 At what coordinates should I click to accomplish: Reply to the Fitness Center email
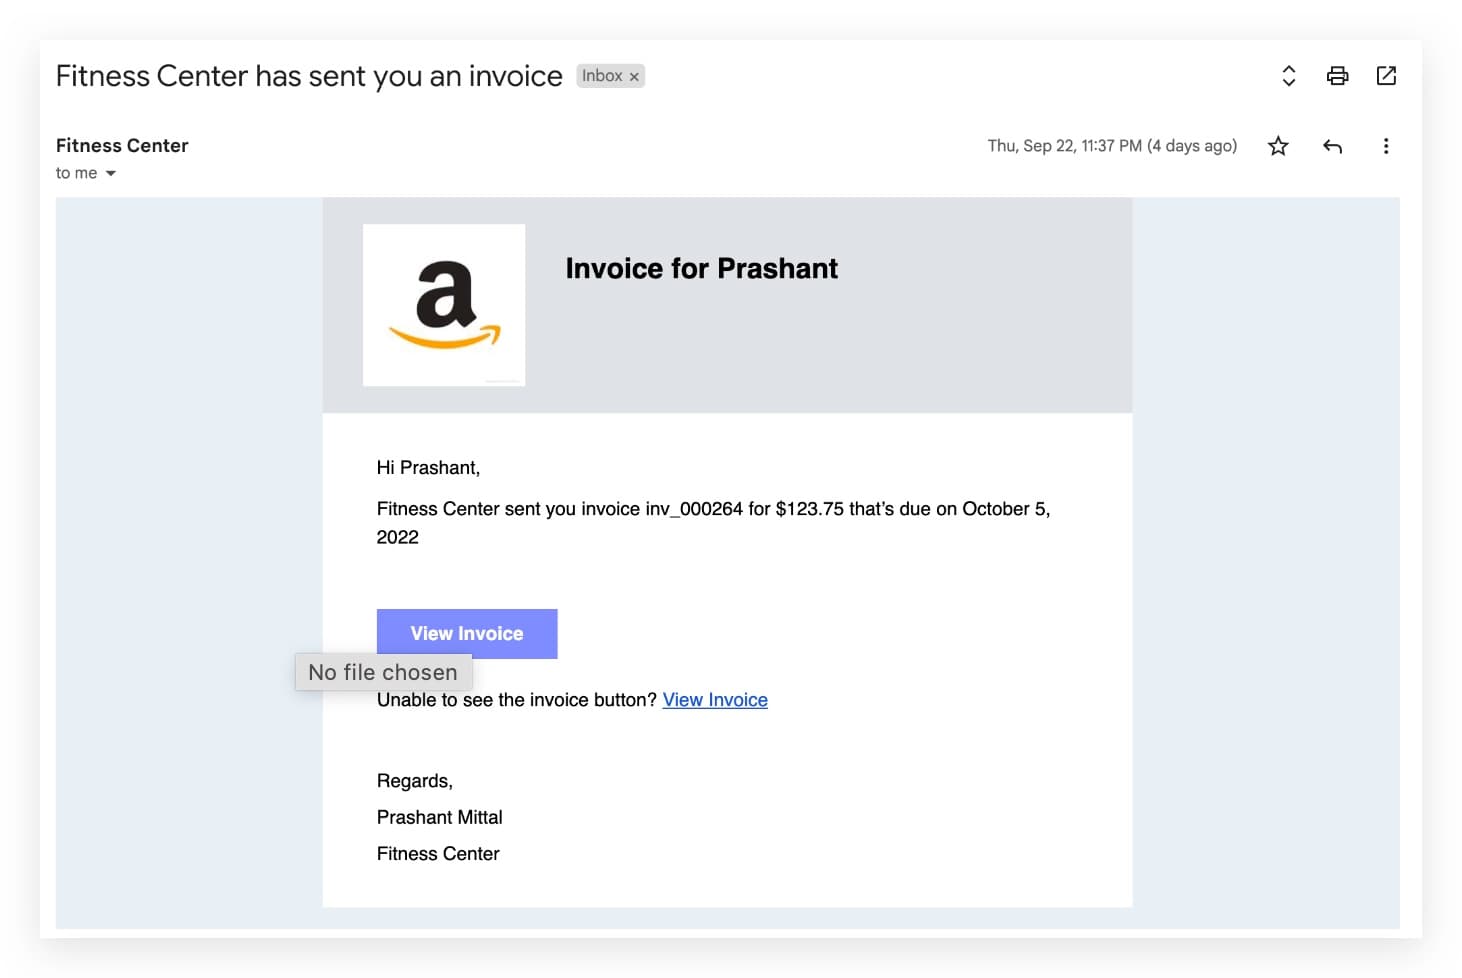tap(1332, 146)
